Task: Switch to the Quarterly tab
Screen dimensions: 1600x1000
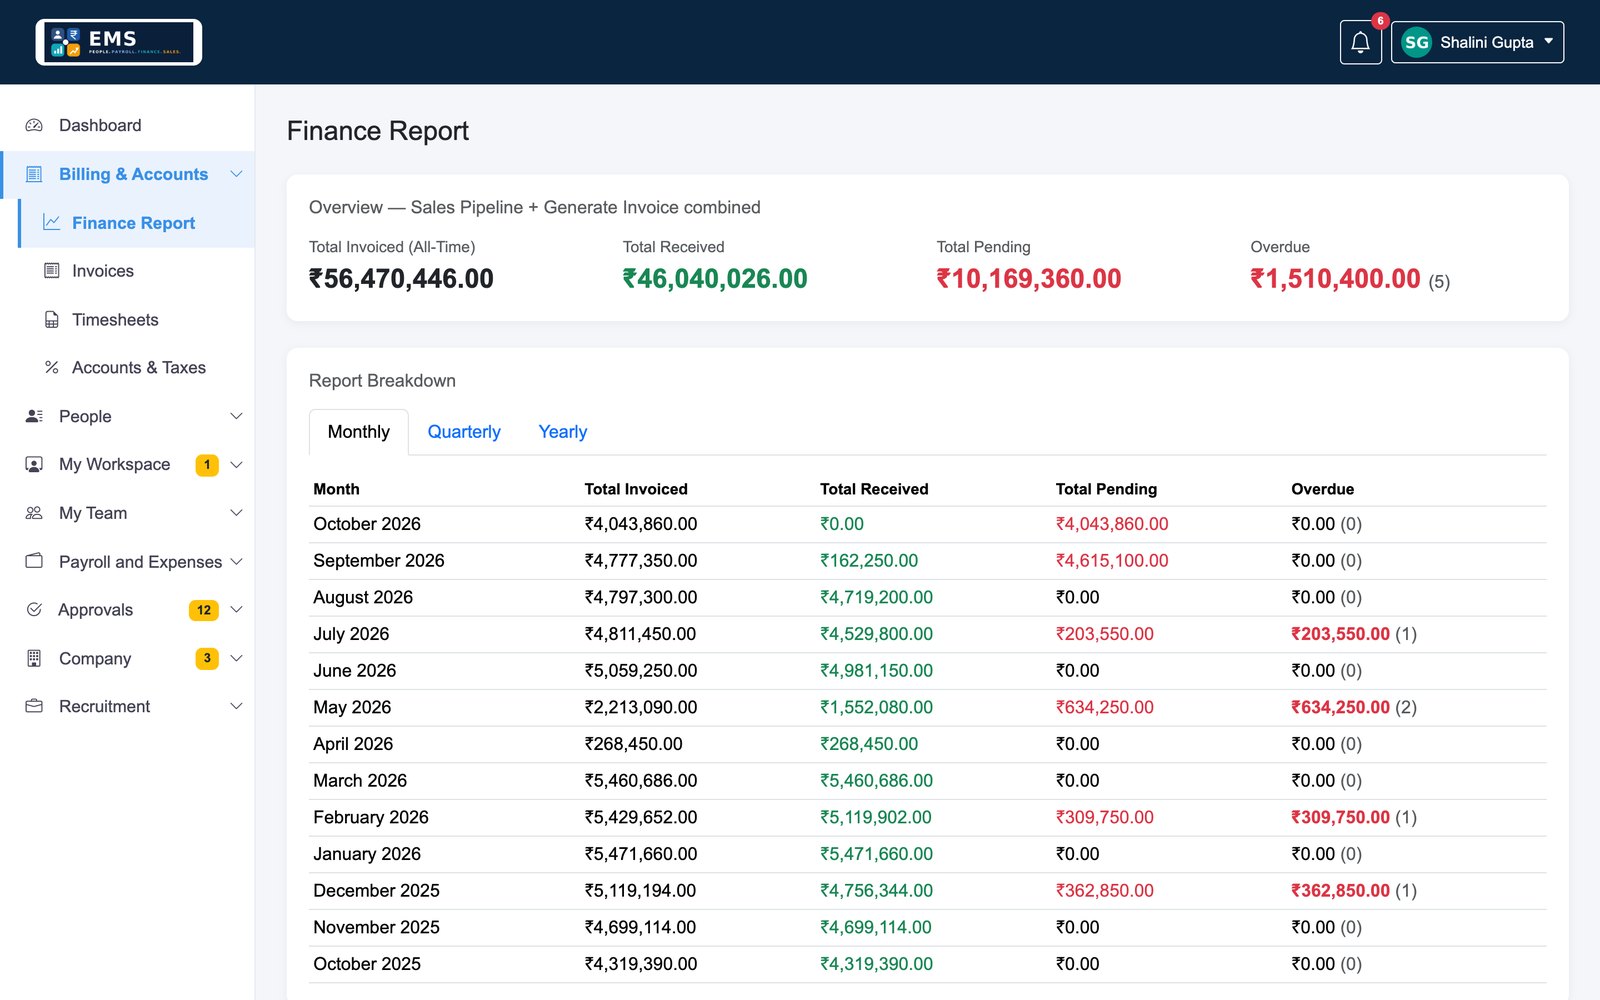Action: (x=464, y=432)
